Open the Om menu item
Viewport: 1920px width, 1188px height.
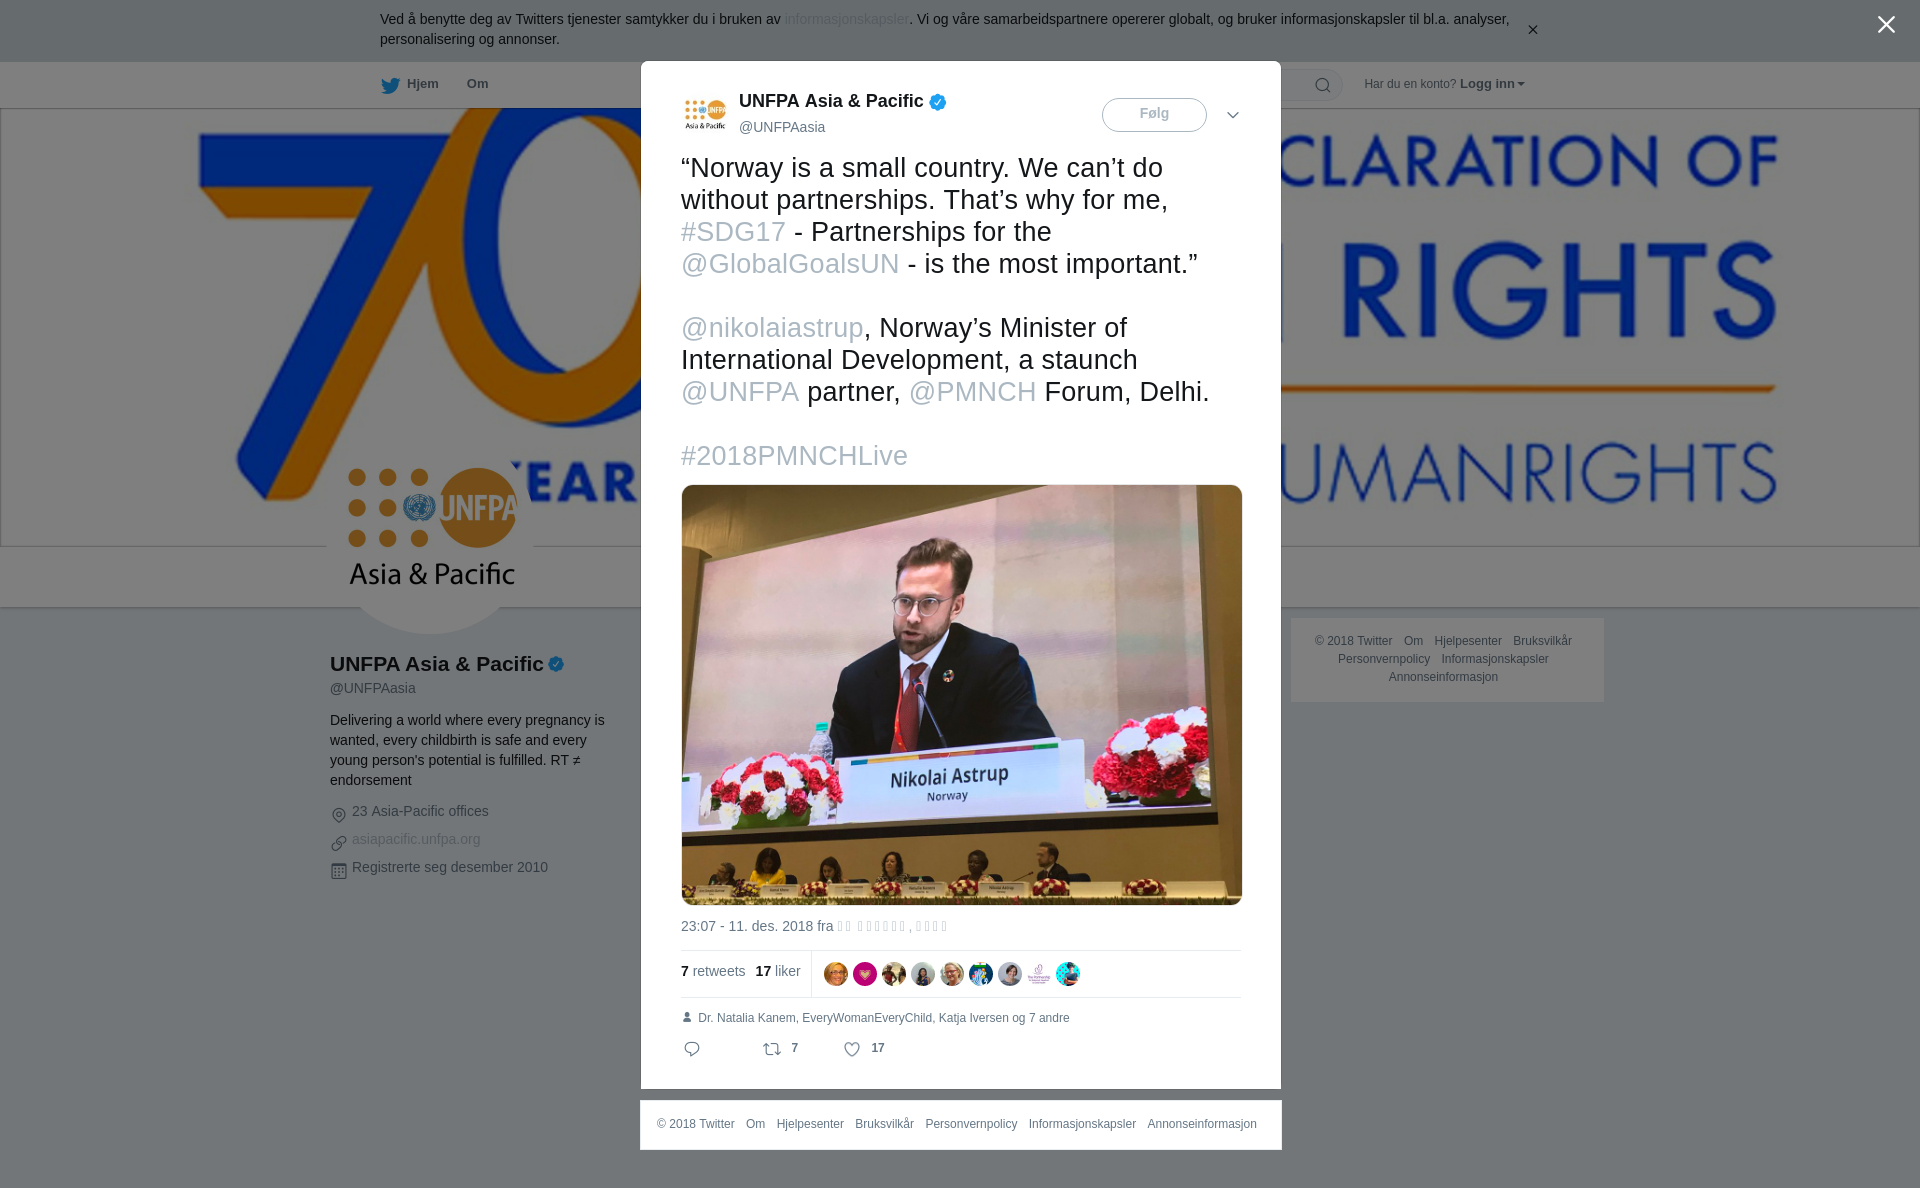[x=477, y=84]
